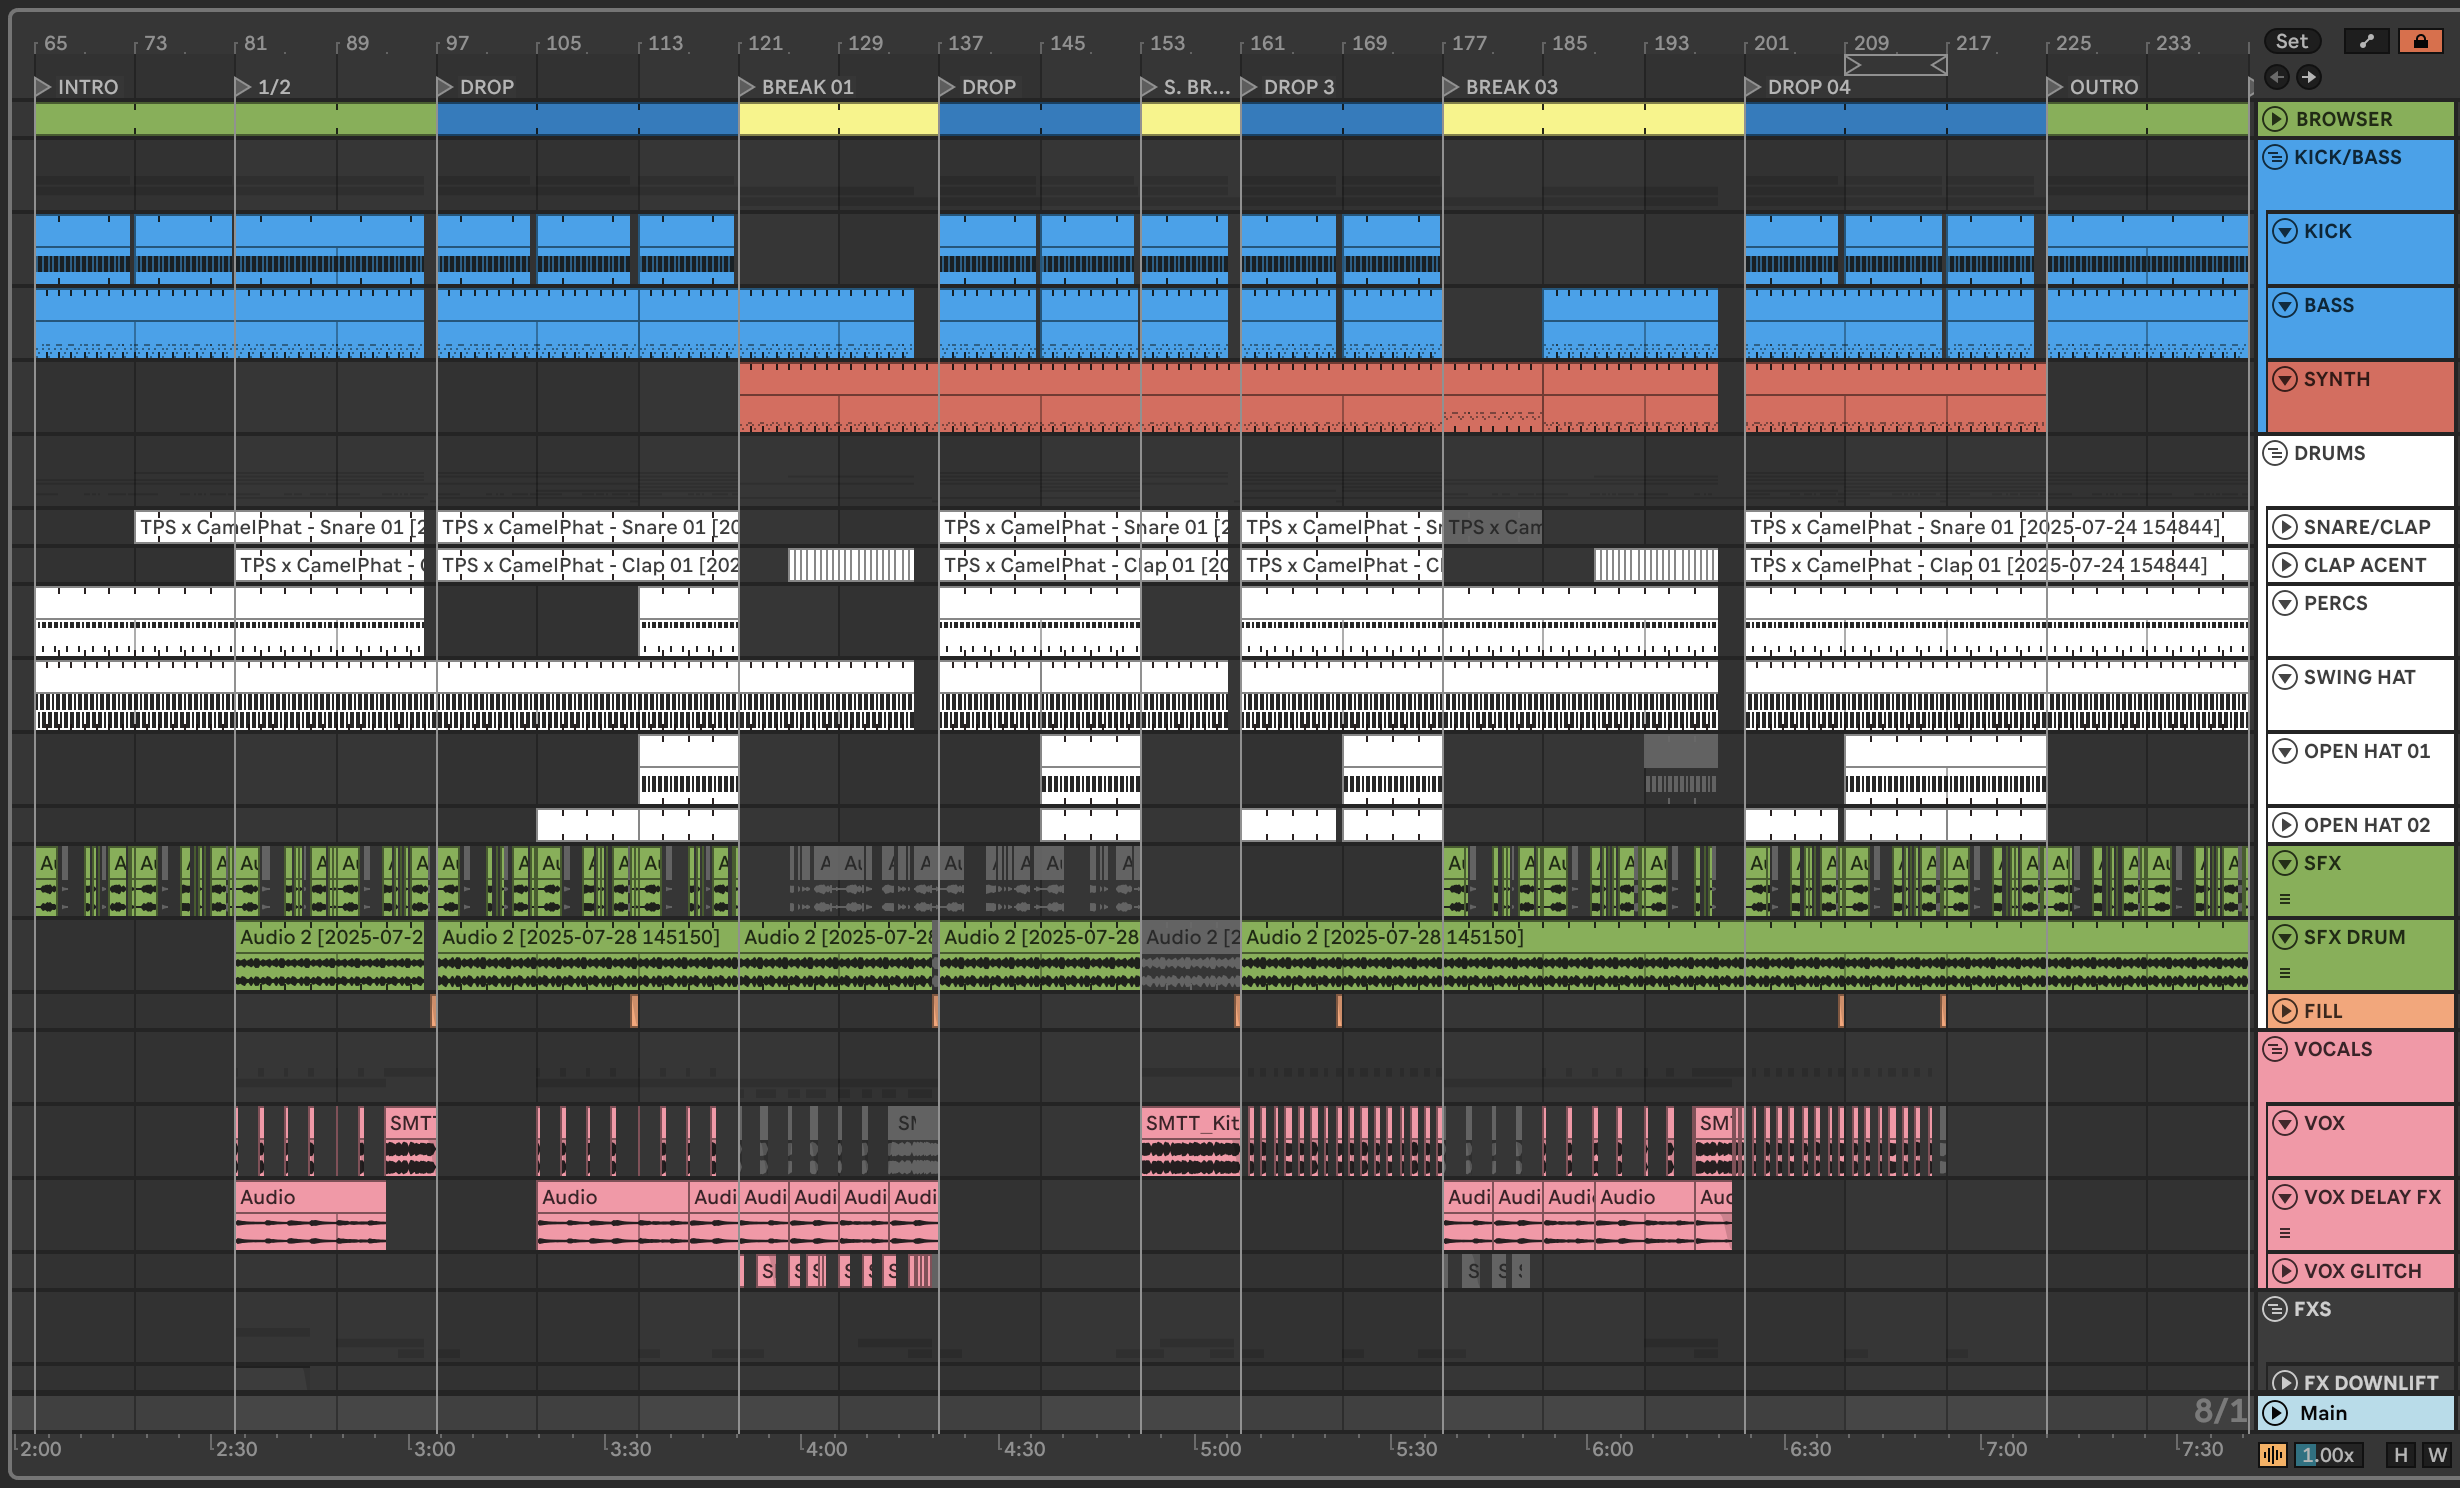
Task: Jump to the next locator arrow
Action: pos(2308,77)
